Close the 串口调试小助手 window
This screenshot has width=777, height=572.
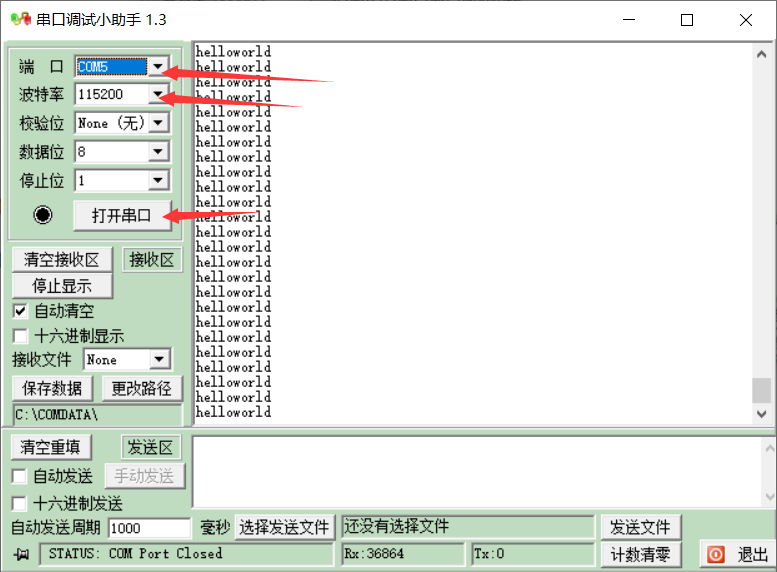click(x=745, y=20)
